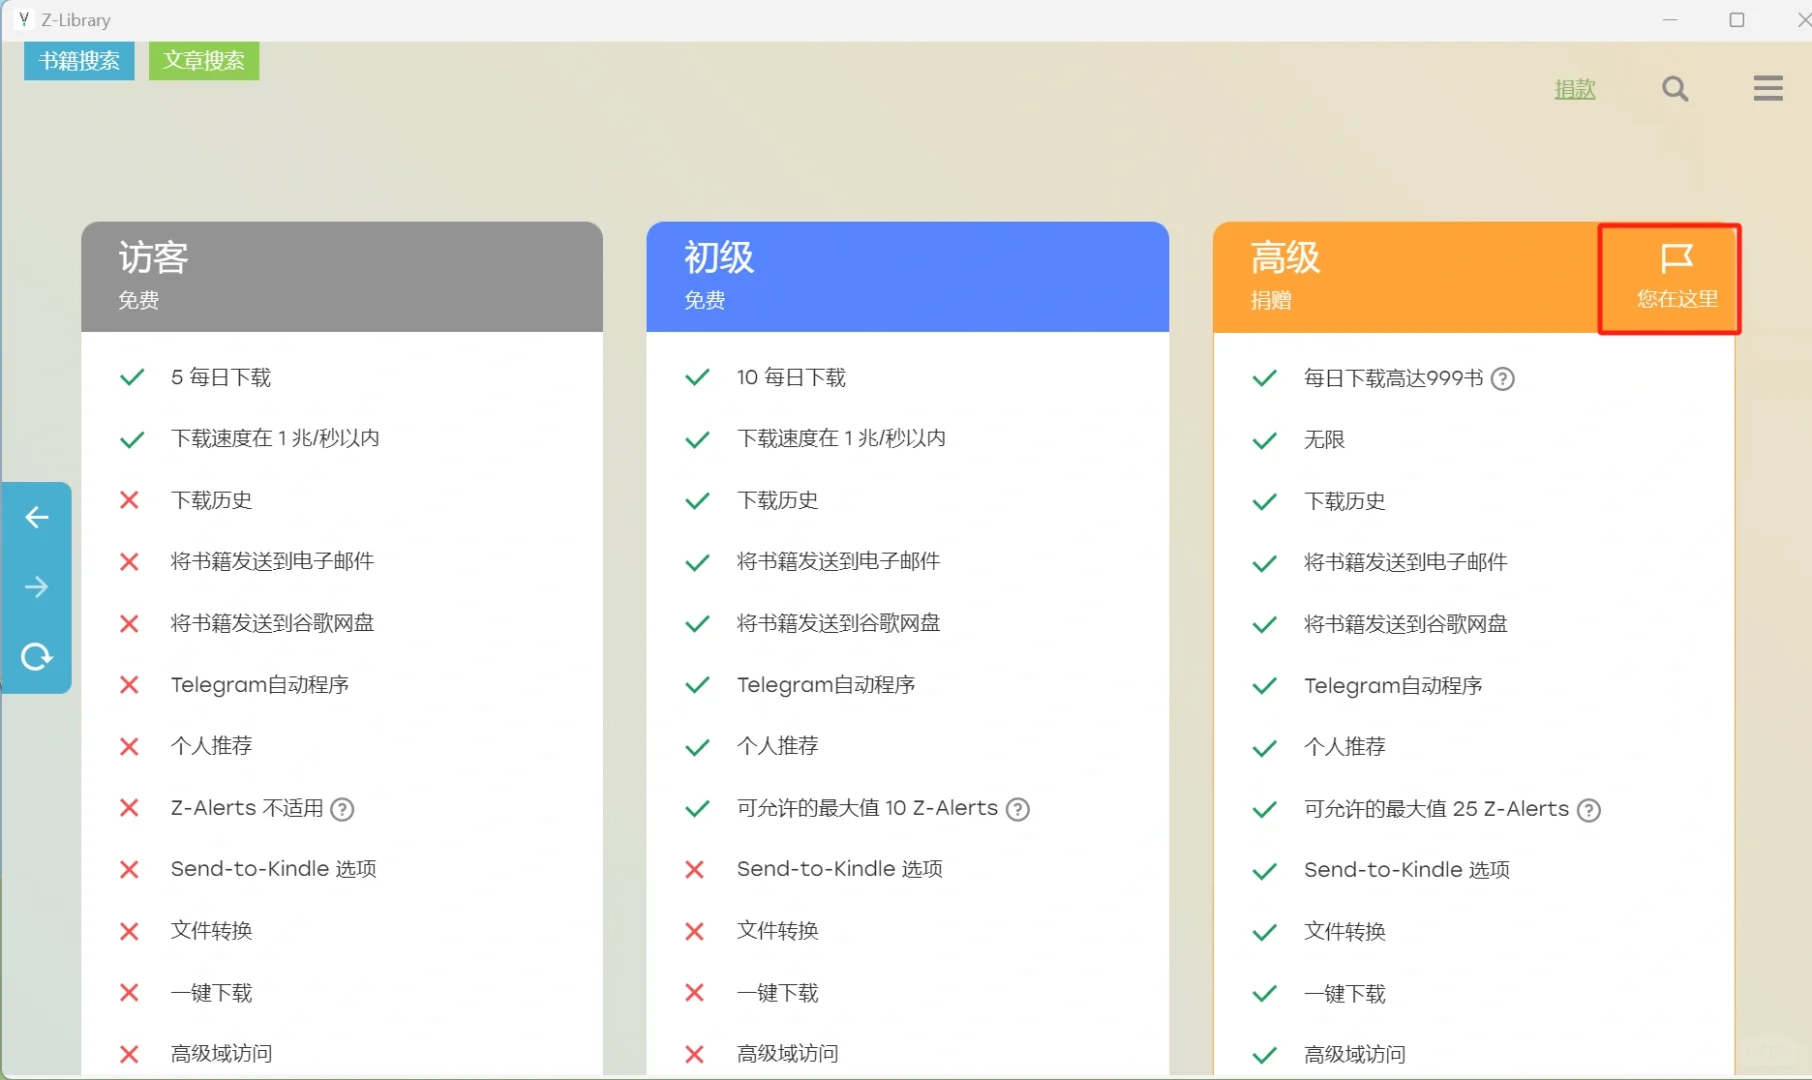Click the forward arrow navigation icon
This screenshot has height=1080, width=1812.
[37, 587]
